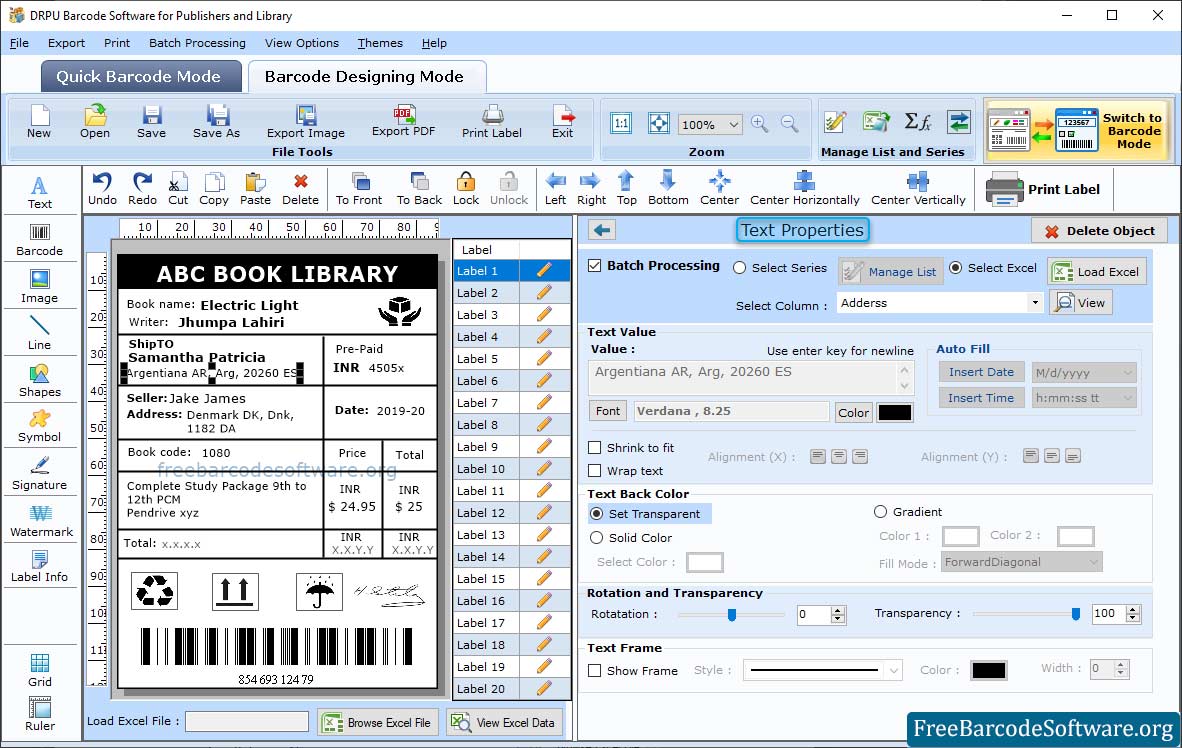Click the Rotation slider handle

[731, 615]
